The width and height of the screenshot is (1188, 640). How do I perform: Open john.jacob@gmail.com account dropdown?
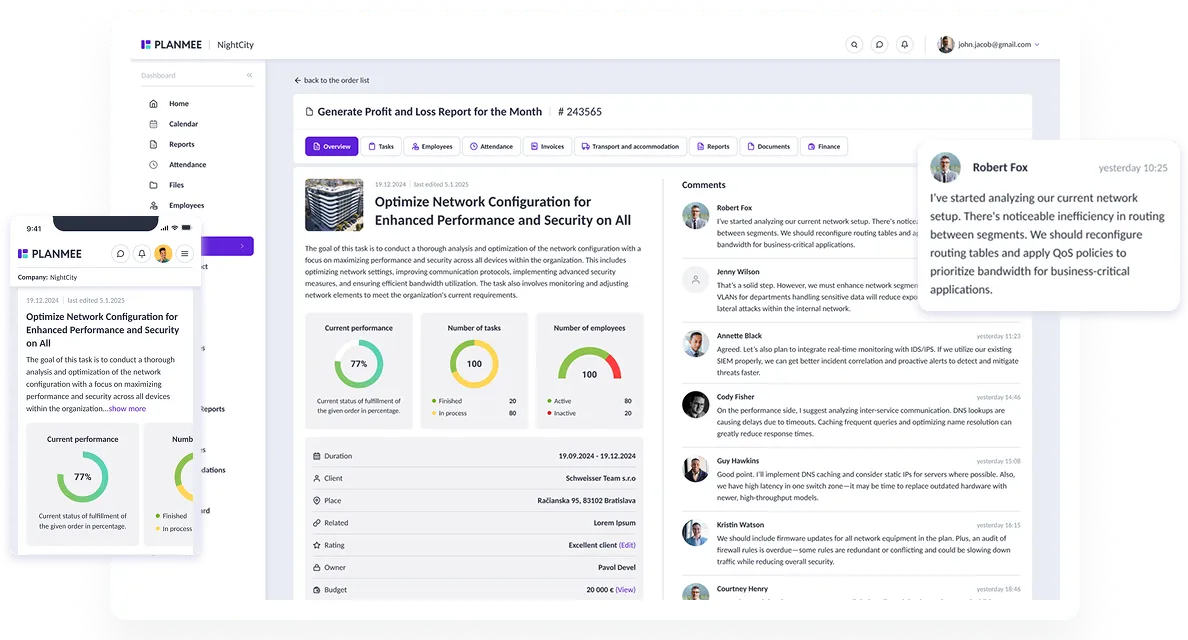(999, 45)
